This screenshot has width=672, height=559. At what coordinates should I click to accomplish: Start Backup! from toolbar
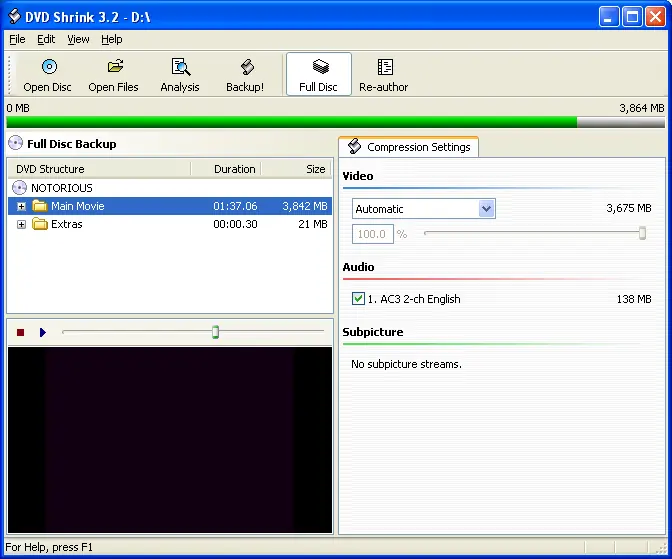(245, 75)
